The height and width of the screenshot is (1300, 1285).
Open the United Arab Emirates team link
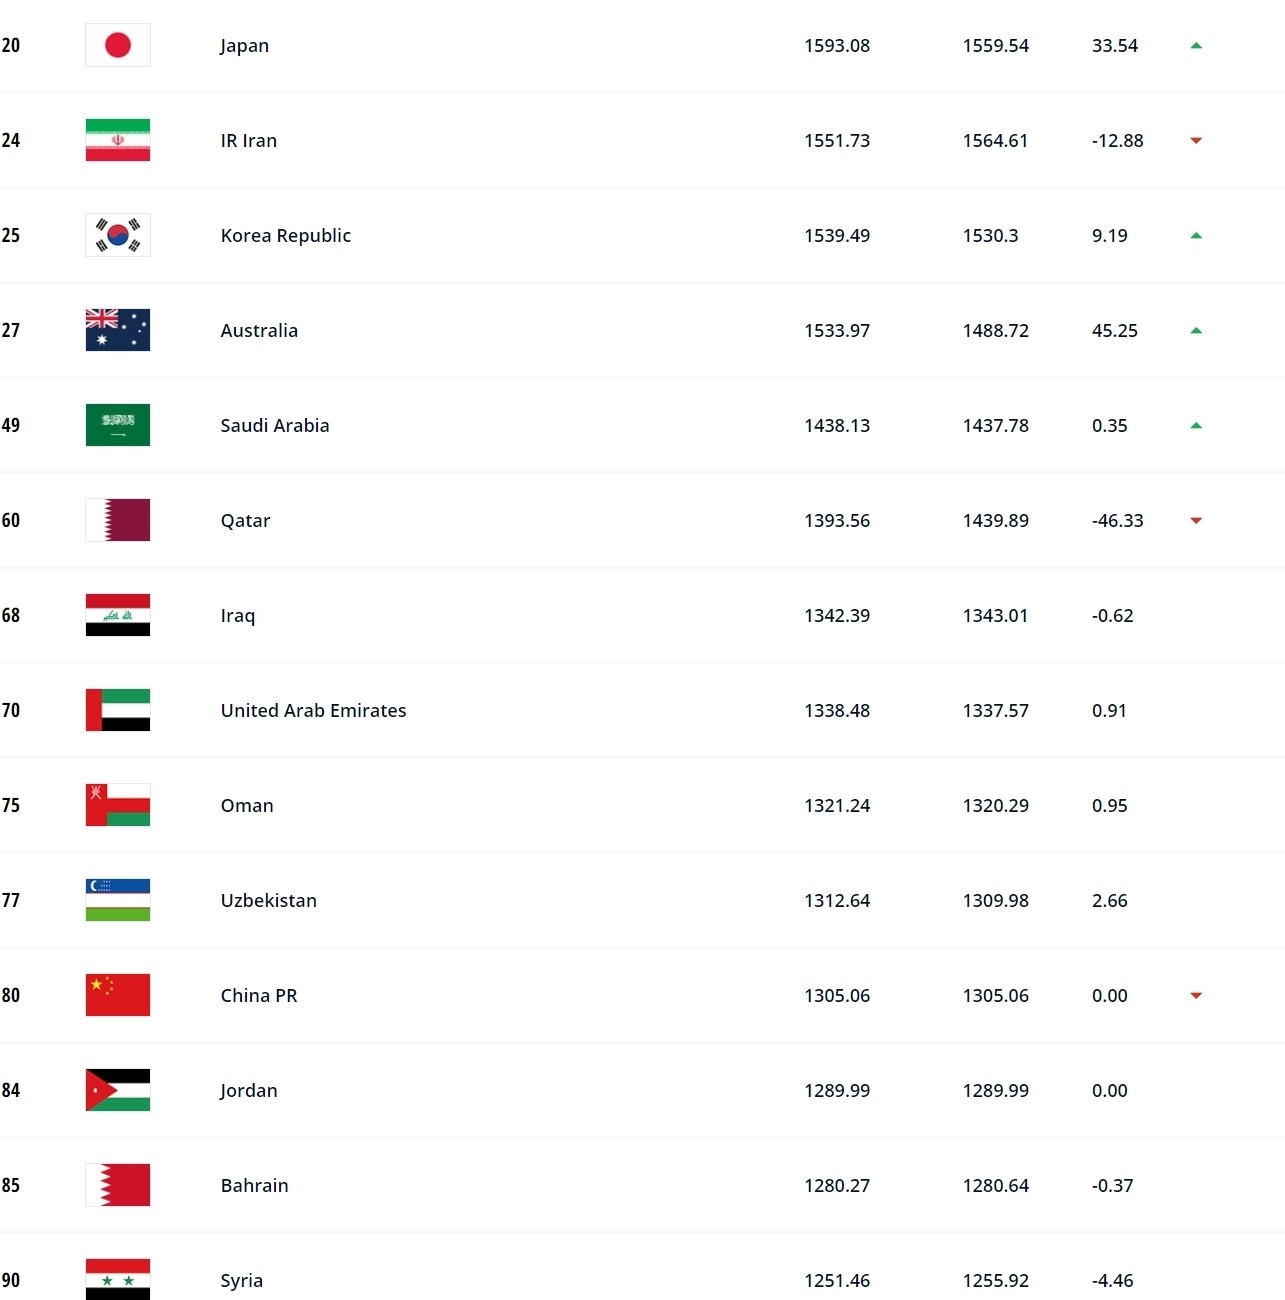pyautogui.click(x=313, y=710)
